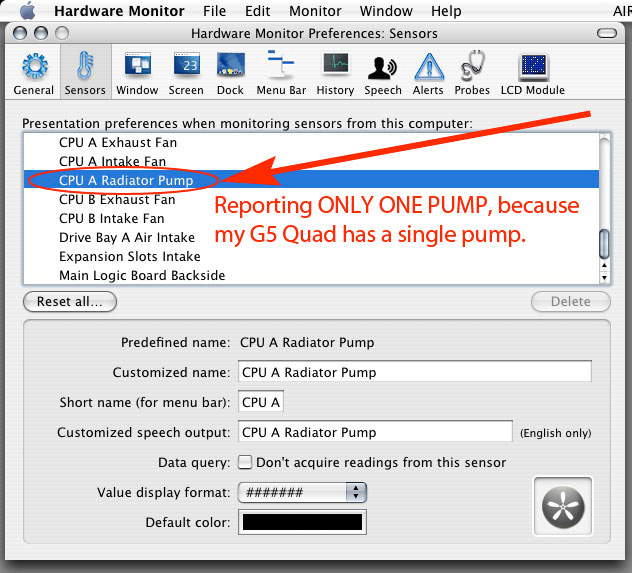Select the Sensors thermometer icon
632x573 pixels.
85,74
